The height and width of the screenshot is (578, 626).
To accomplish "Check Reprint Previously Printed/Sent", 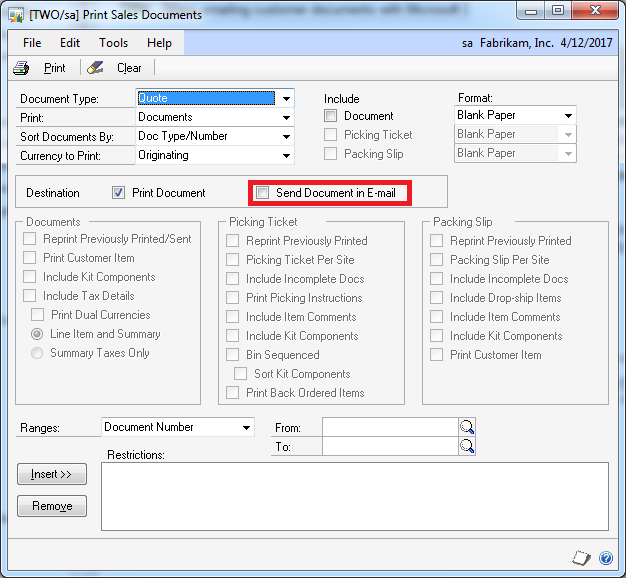I will pos(30,239).
